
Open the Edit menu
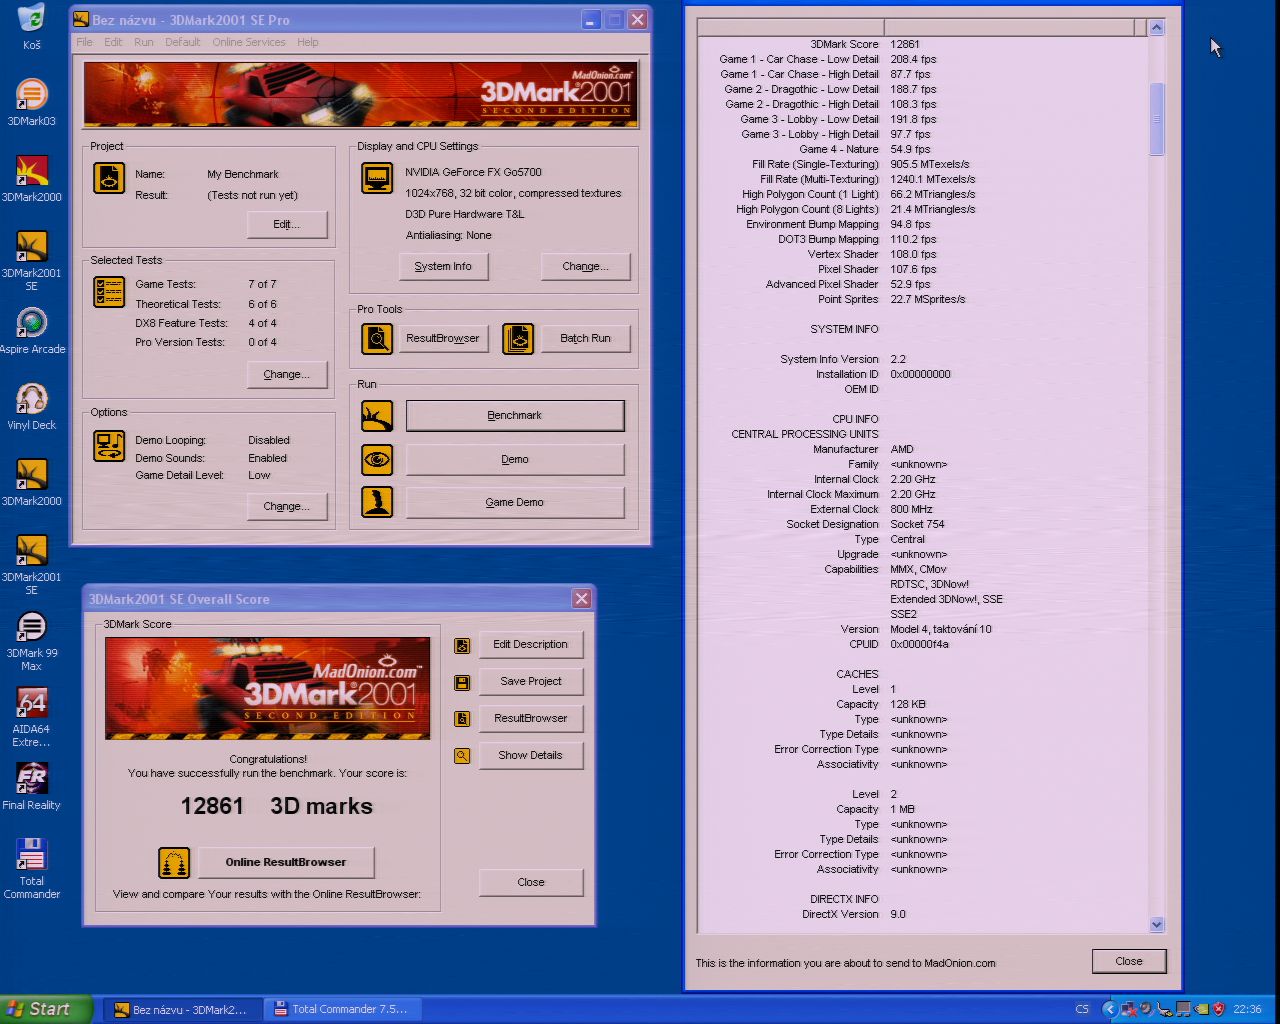pyautogui.click(x=113, y=42)
